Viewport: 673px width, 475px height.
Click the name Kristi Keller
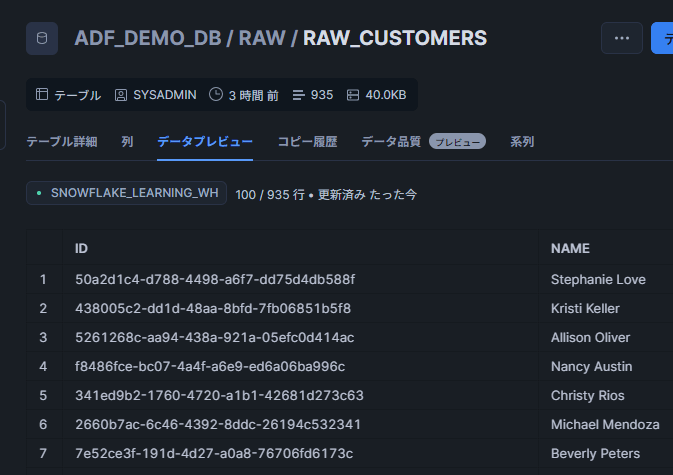585,309
